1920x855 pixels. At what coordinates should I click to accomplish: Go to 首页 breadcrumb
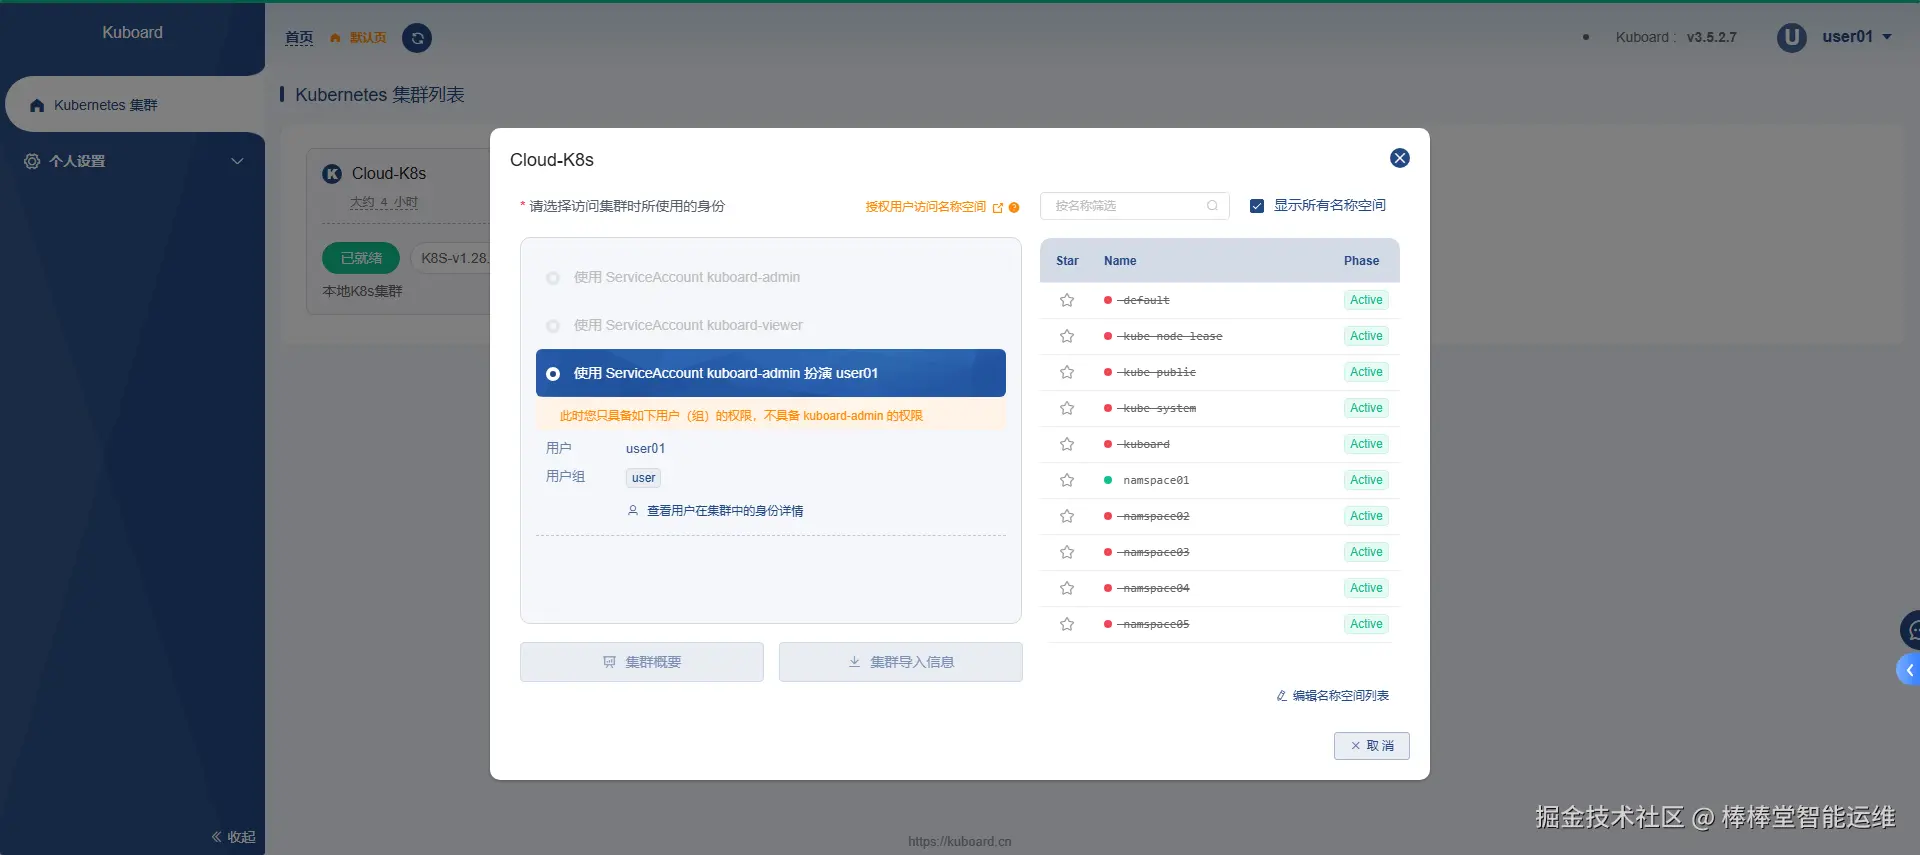coord(299,38)
